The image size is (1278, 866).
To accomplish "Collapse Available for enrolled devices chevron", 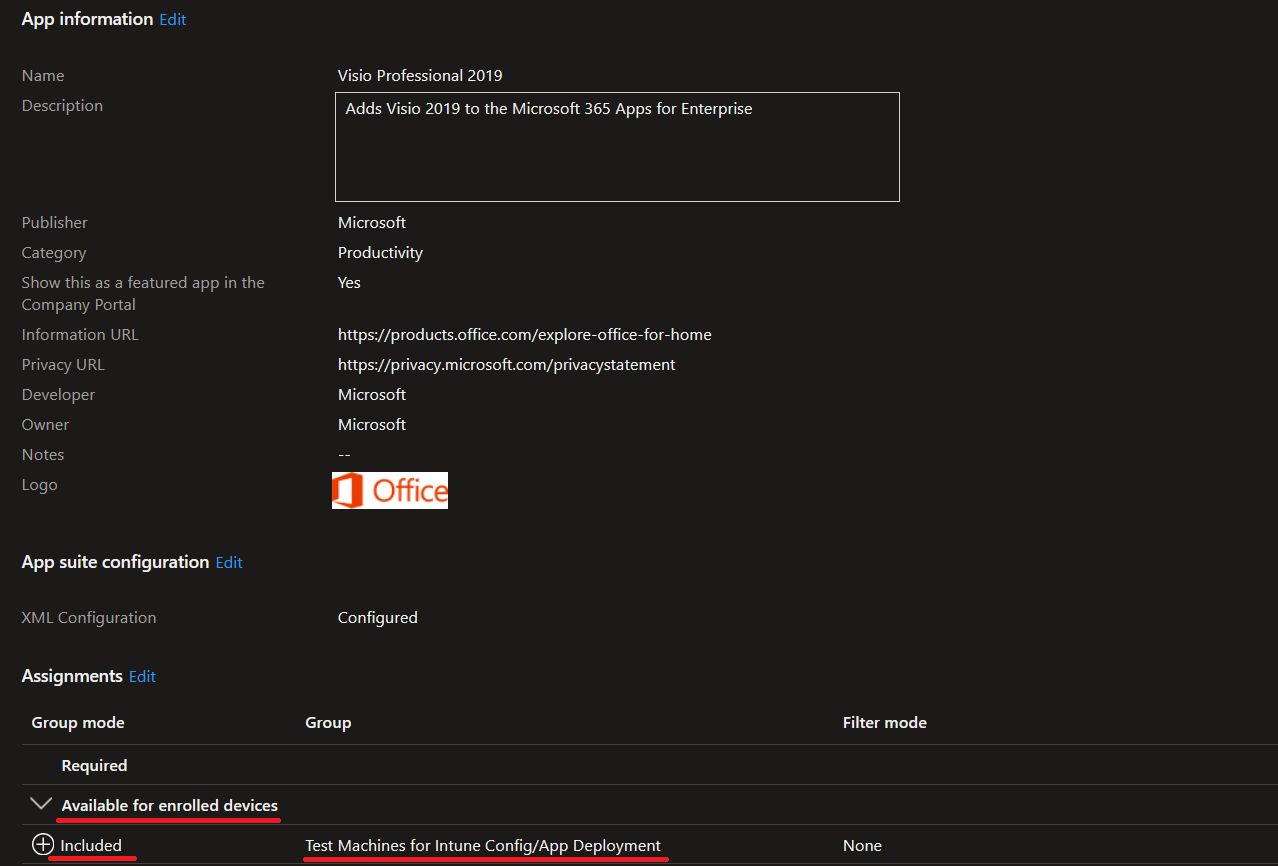I will coord(41,804).
